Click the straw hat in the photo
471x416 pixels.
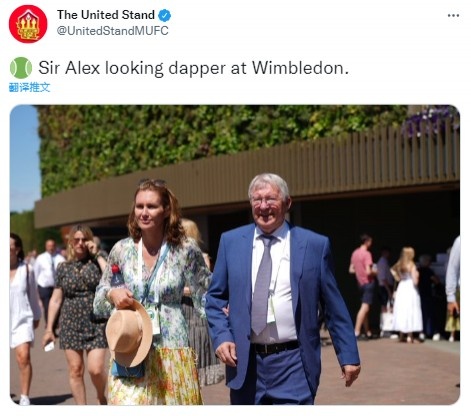129,333
